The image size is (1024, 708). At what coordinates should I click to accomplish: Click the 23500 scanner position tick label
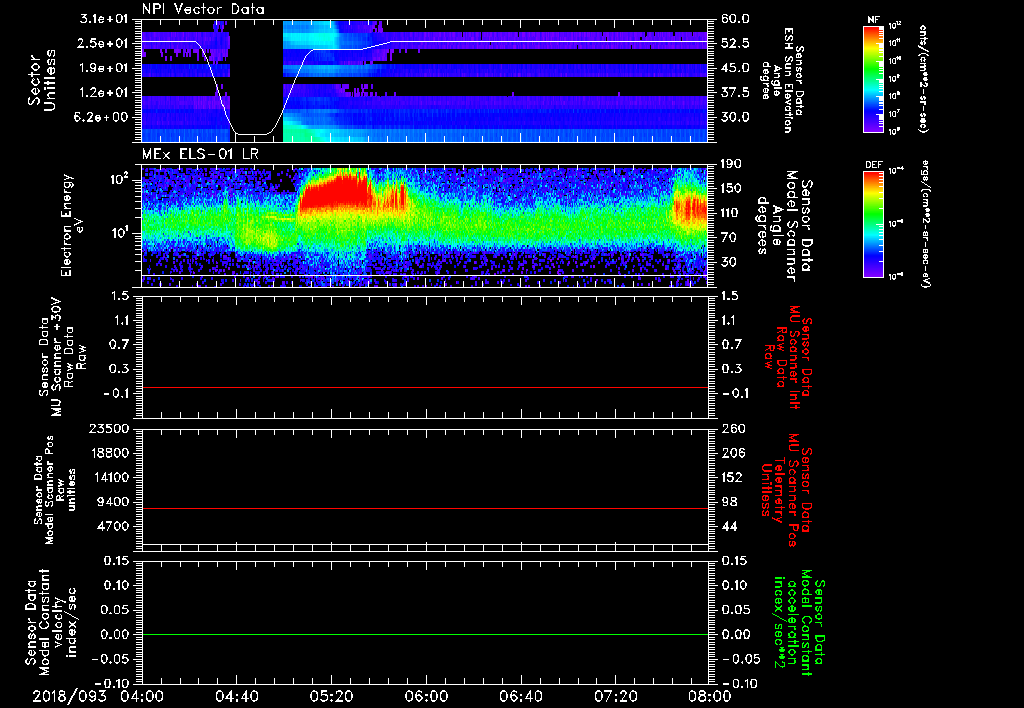(x=108, y=429)
